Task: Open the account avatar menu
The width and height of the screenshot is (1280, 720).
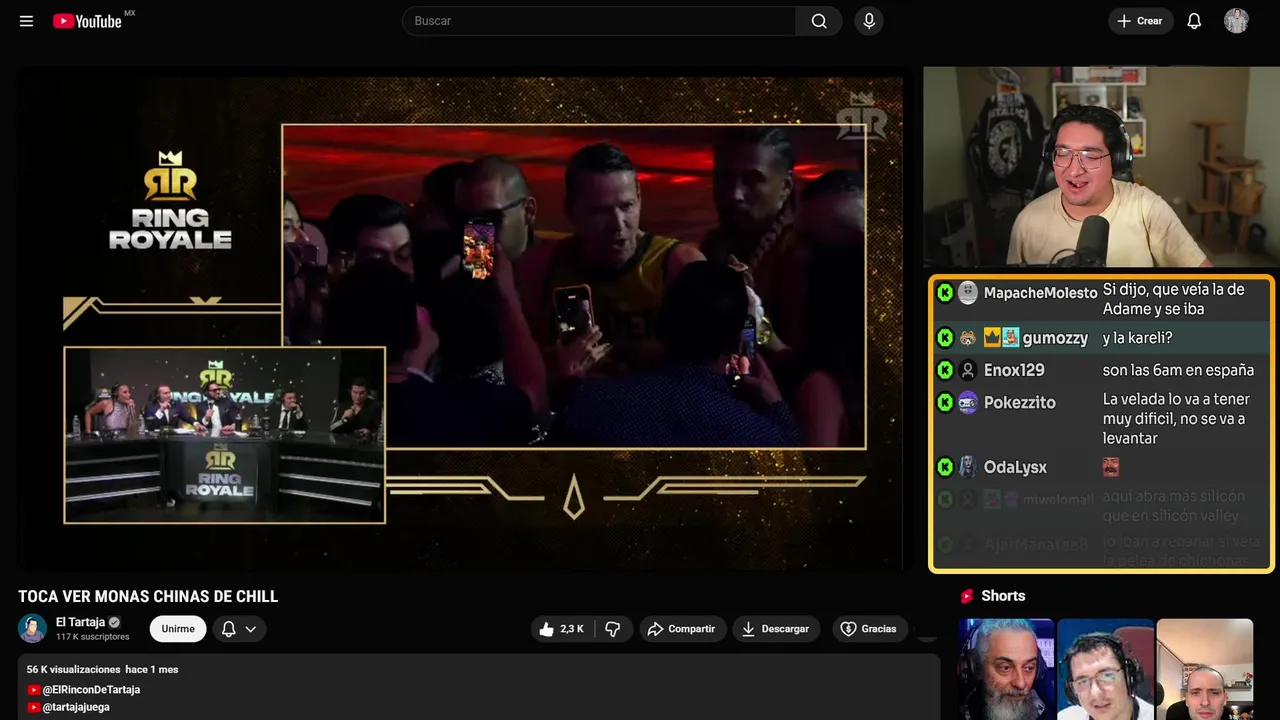Action: coord(1236,21)
